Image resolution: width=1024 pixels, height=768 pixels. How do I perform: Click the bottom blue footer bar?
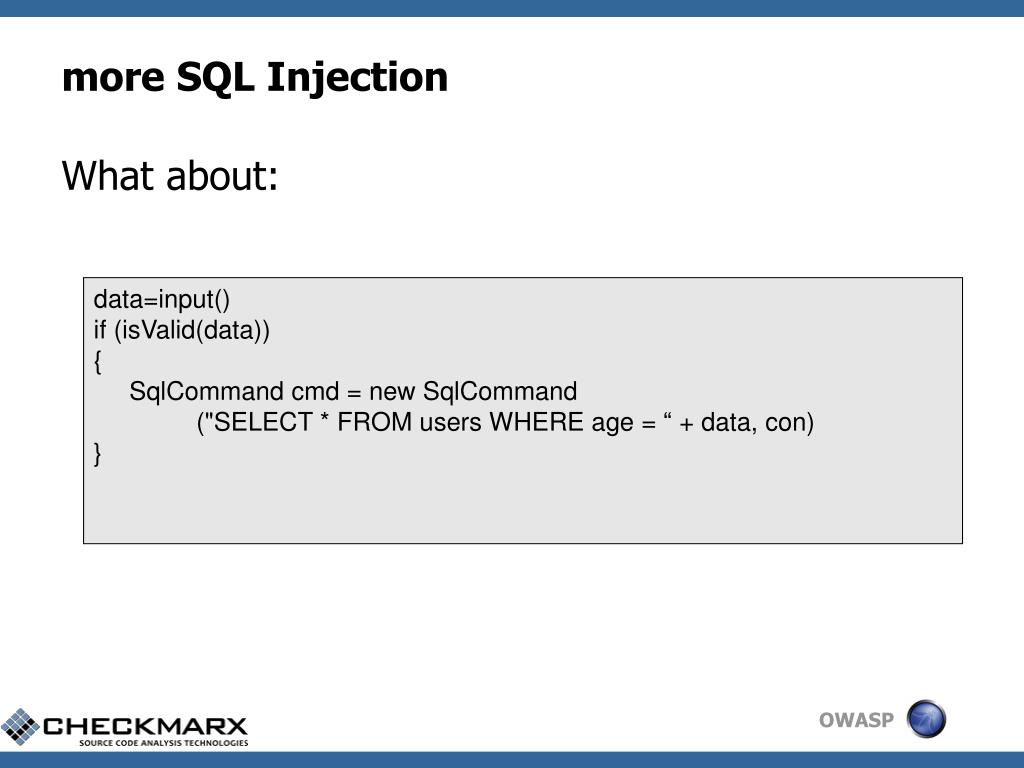coord(512,760)
